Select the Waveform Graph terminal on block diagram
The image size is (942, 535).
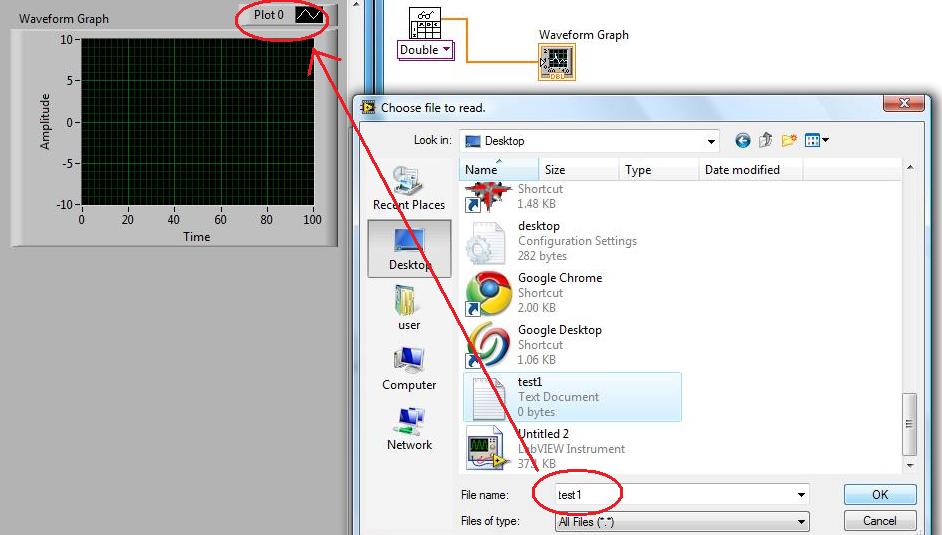556,62
